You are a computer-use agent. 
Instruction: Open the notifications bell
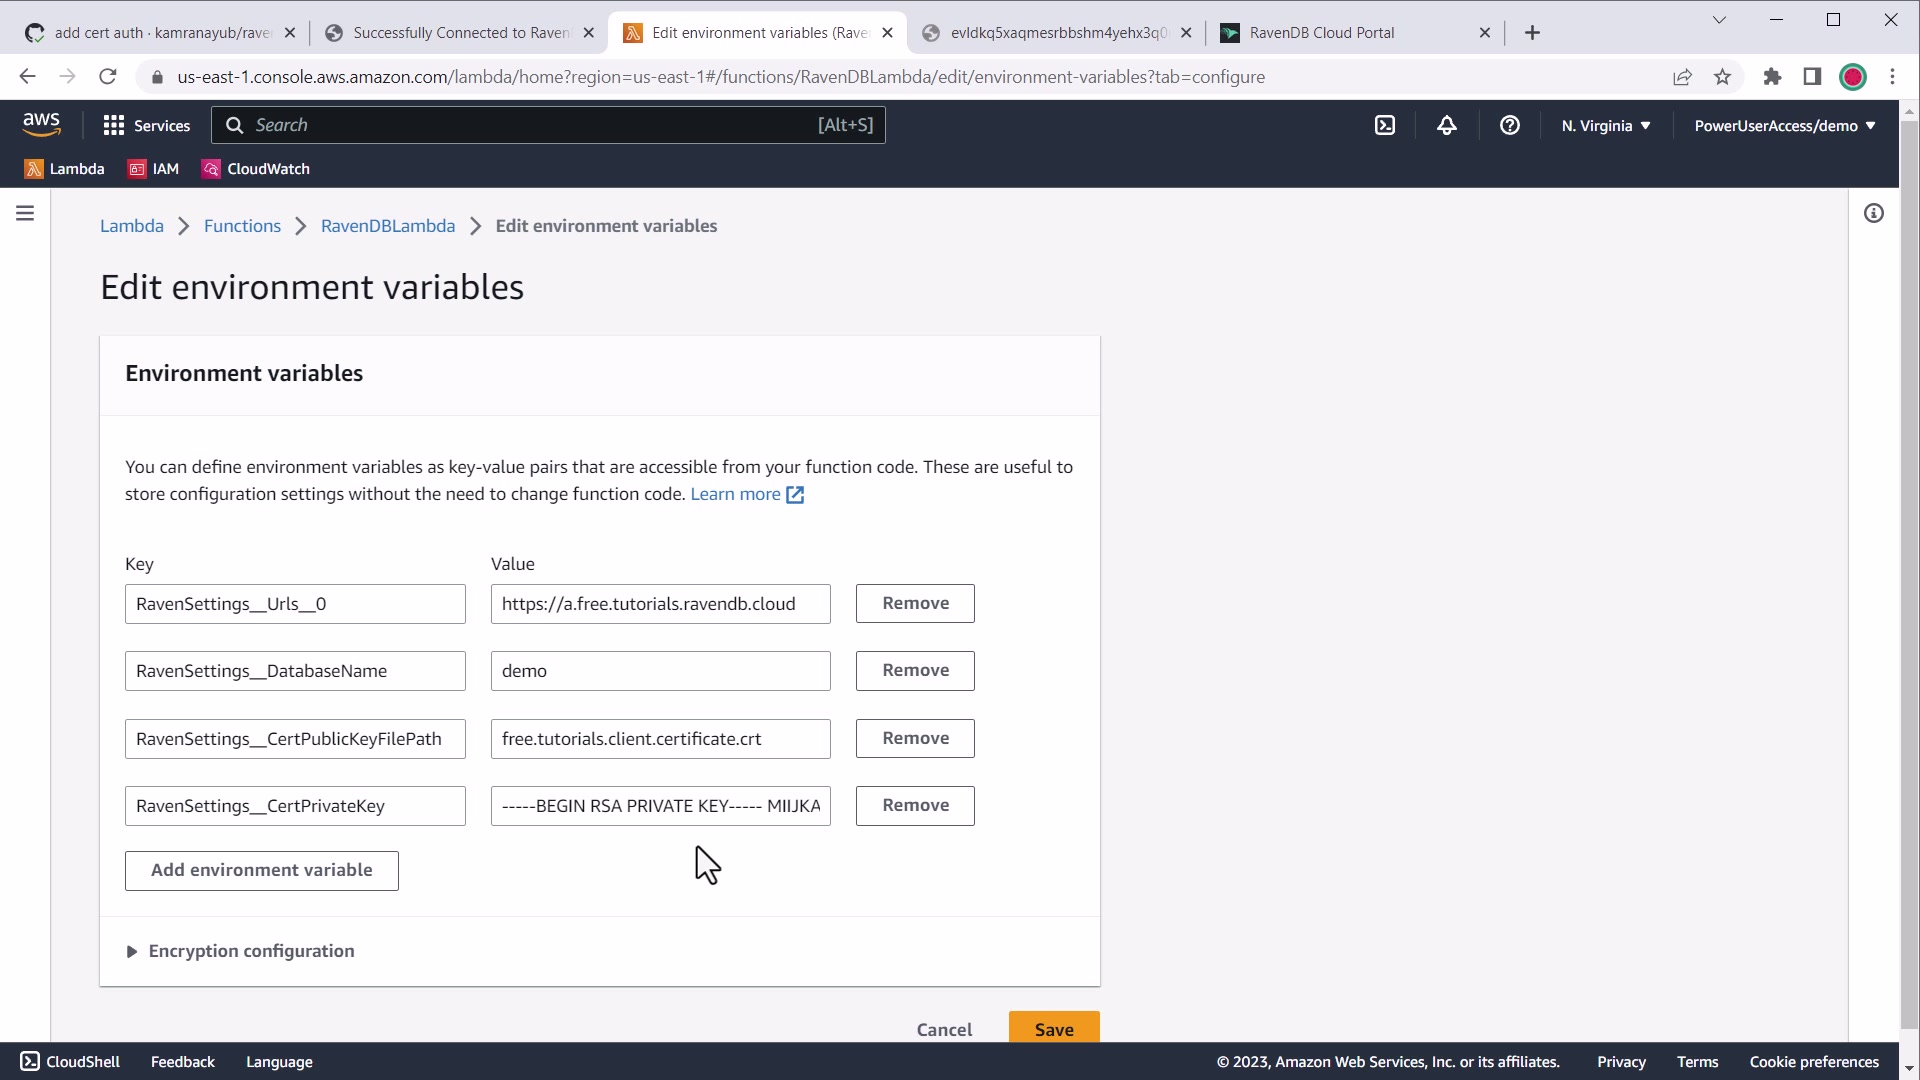point(1447,125)
